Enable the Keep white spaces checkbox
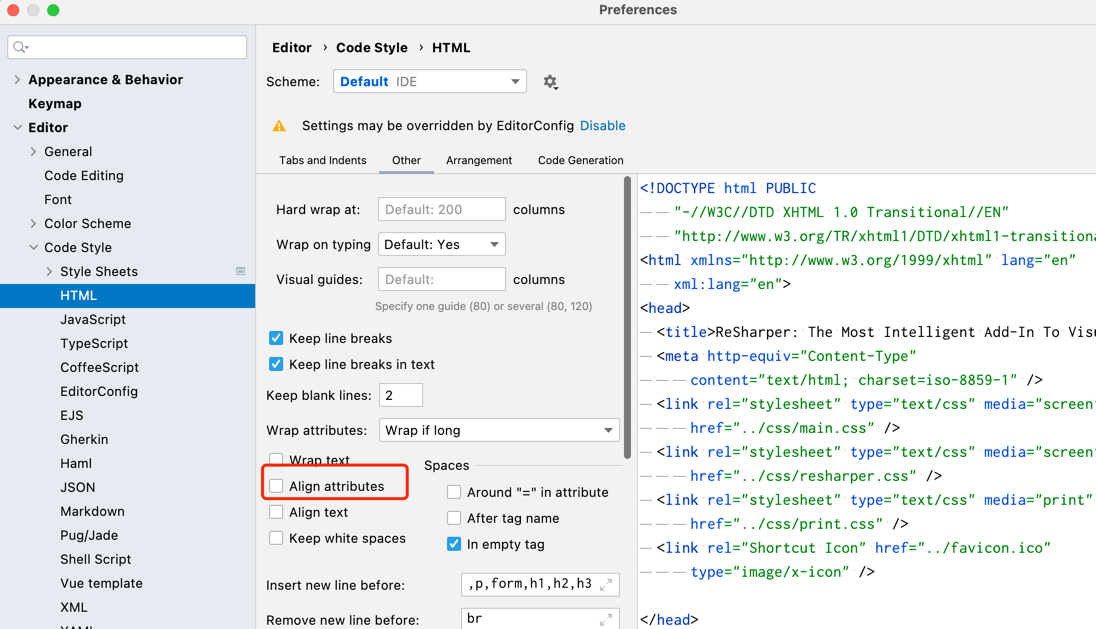The width and height of the screenshot is (1096, 629). 276,538
